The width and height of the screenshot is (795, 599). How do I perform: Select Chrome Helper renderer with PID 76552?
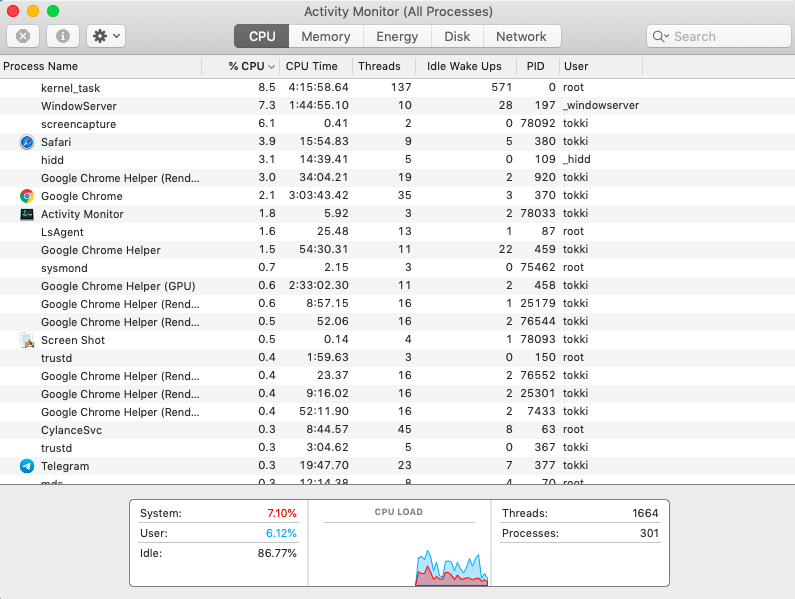[x=398, y=376]
